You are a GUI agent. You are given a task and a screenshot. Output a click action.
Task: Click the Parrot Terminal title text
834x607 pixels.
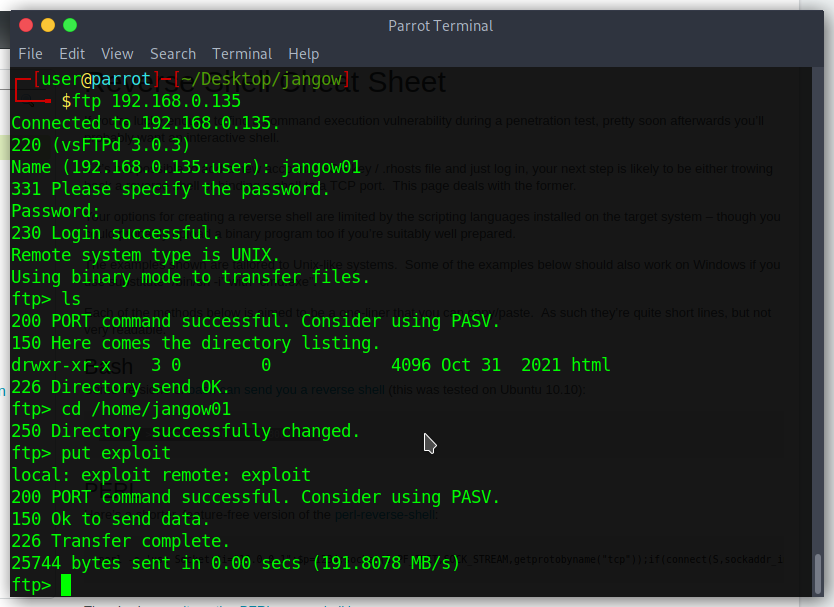click(x=440, y=25)
